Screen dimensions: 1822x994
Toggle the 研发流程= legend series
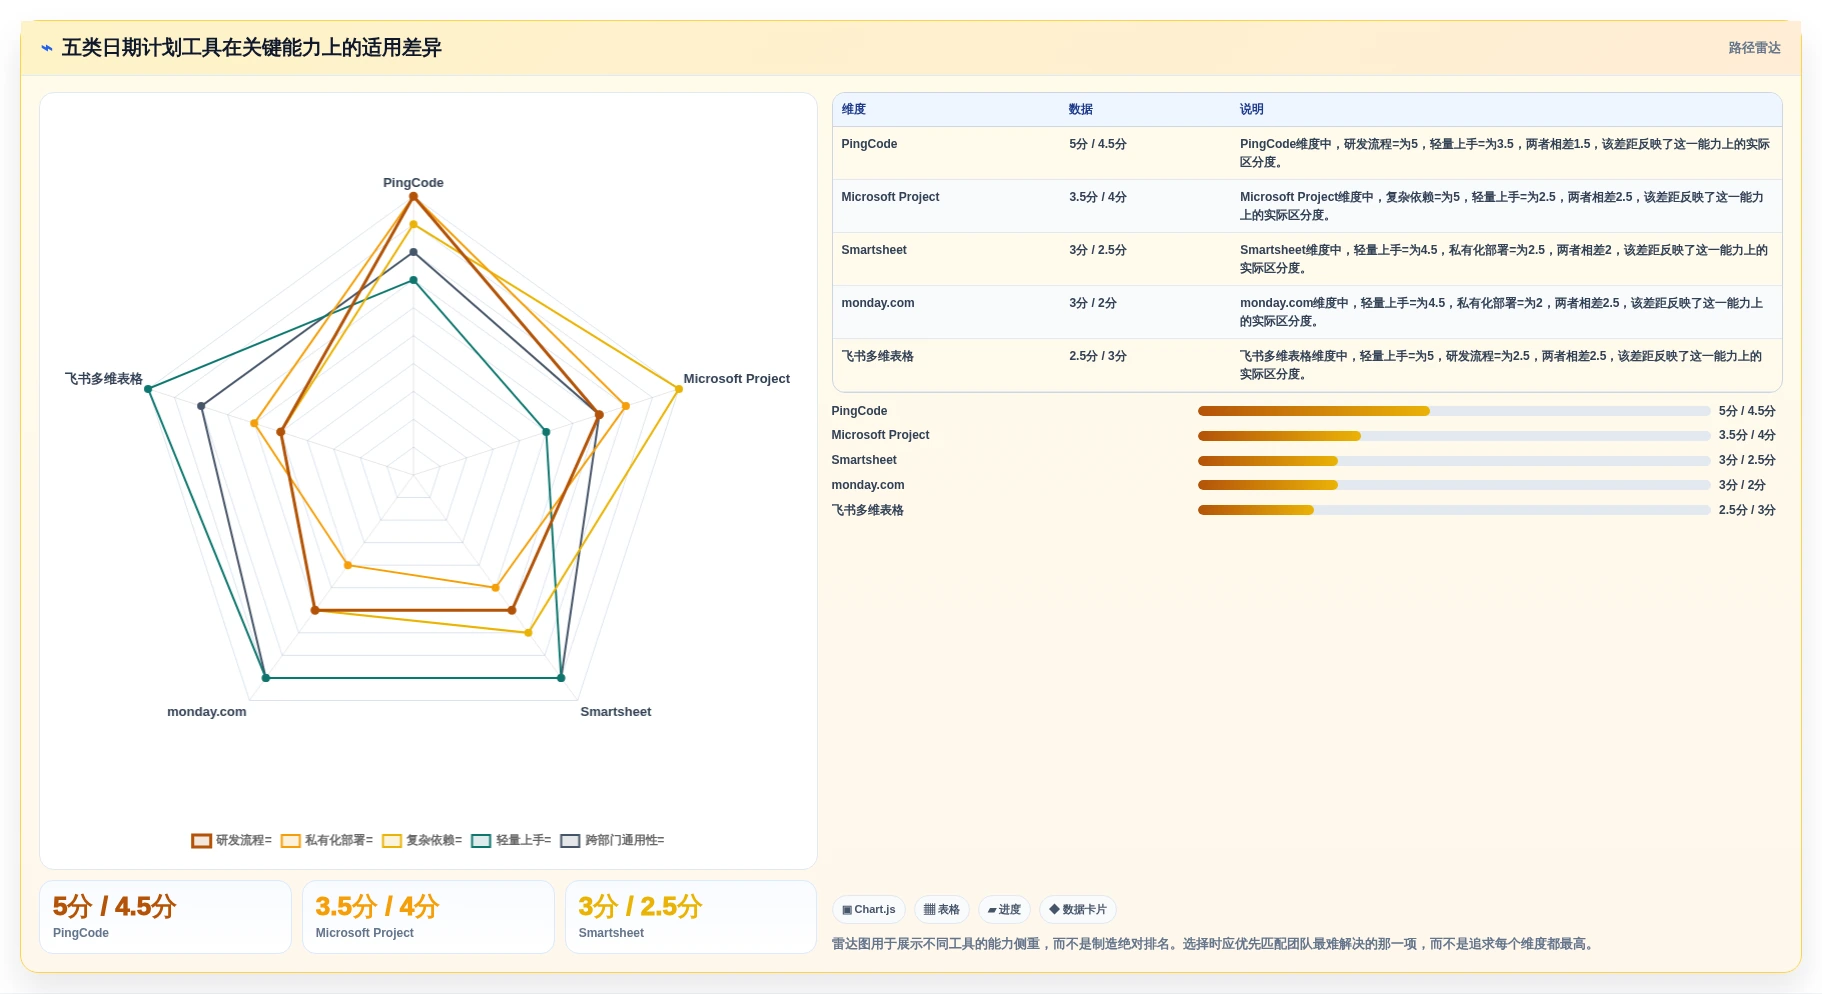point(232,840)
